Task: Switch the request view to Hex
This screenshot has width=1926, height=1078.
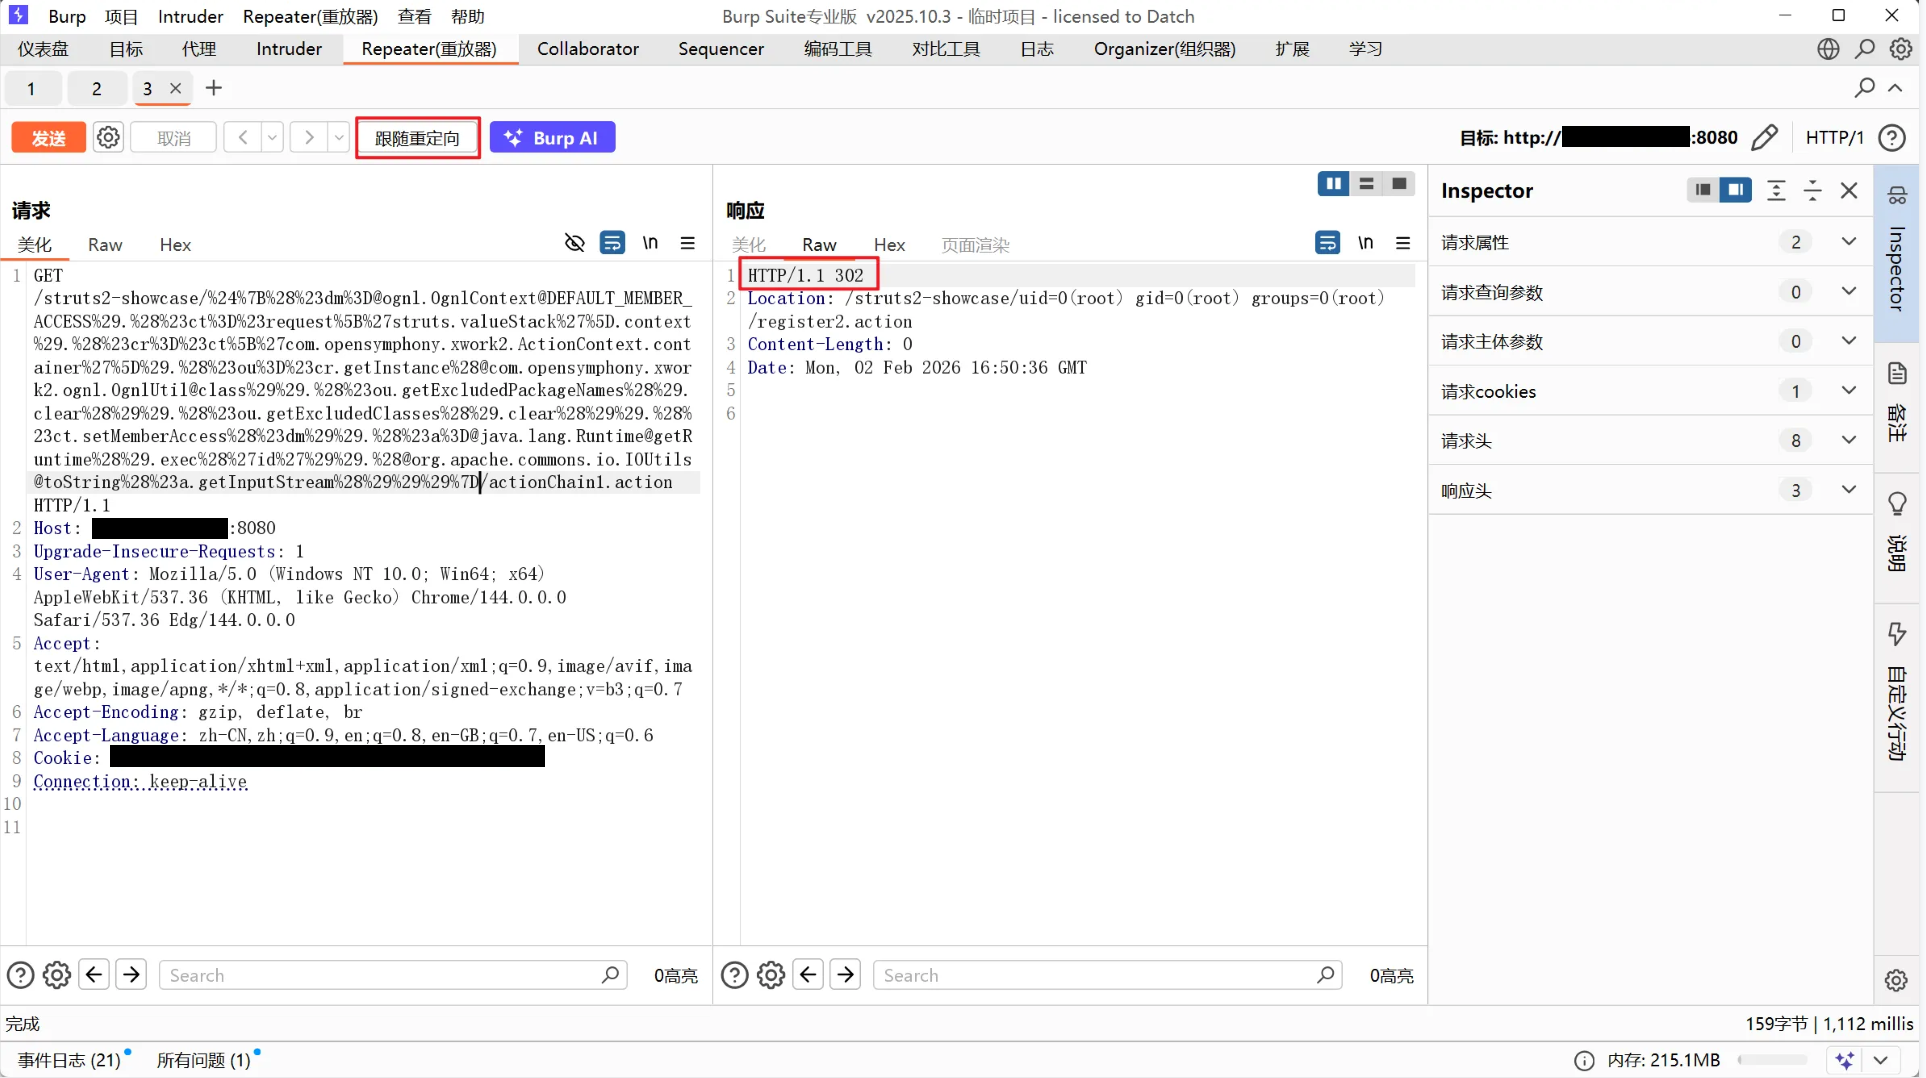Action: pyautogui.click(x=175, y=245)
